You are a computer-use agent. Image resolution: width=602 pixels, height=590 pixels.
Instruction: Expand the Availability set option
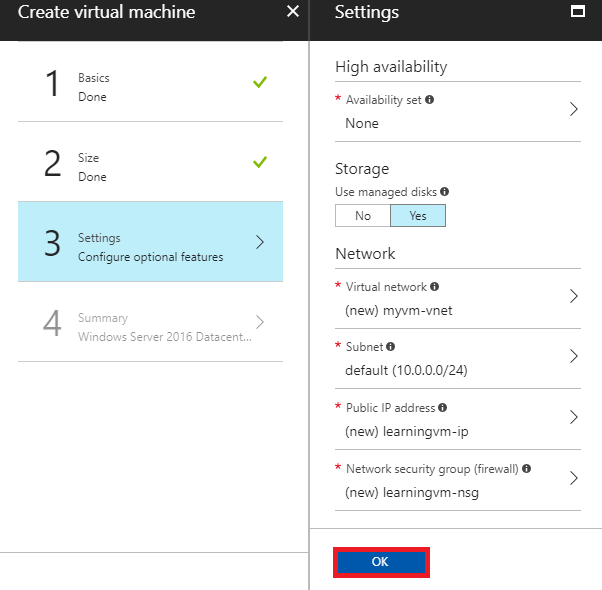[574, 110]
